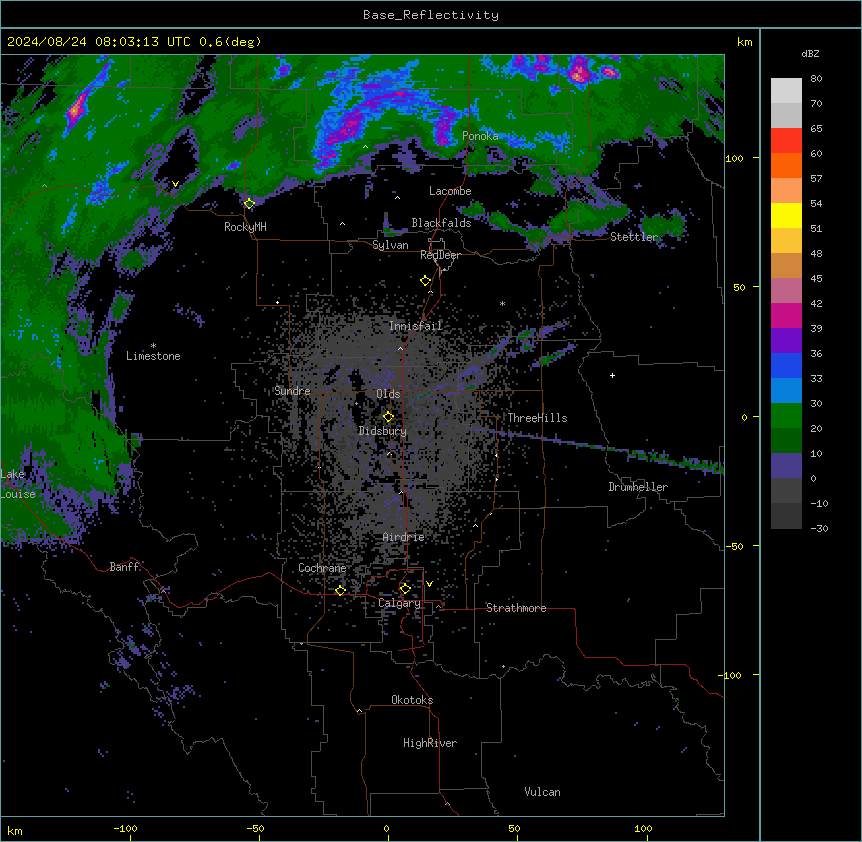Click the yellow V marker northwest of RockyMH
862x842 pixels.
tap(175, 184)
